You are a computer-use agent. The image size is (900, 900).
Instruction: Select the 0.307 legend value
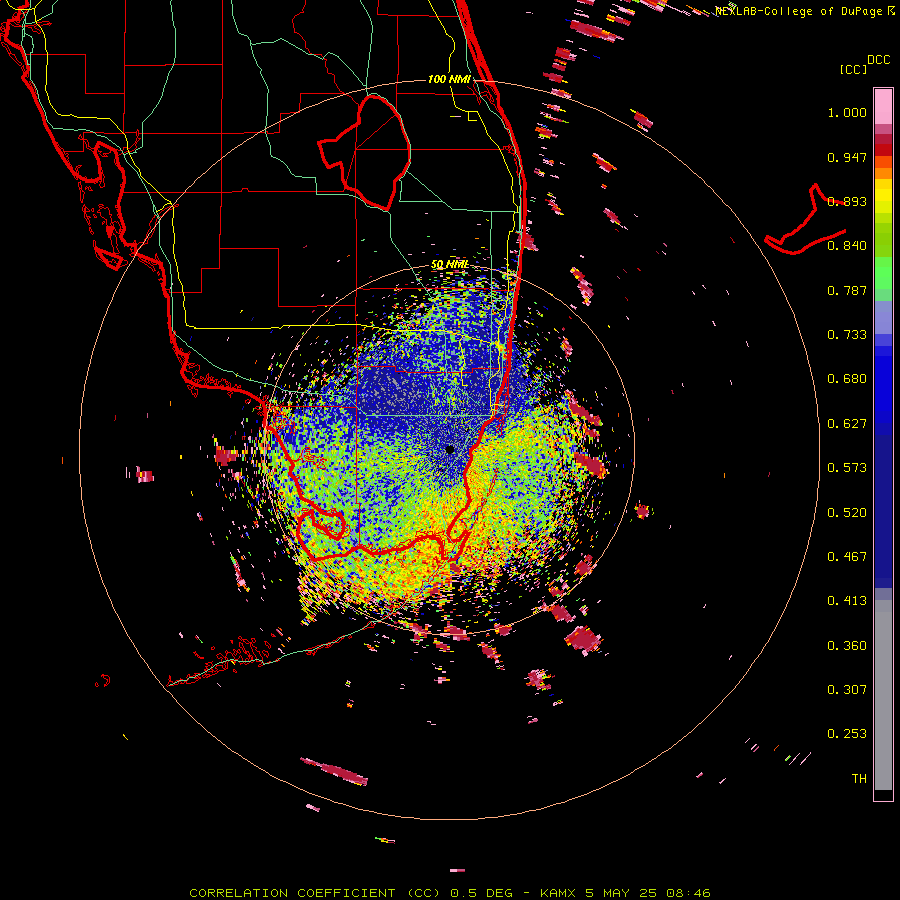tap(847, 690)
